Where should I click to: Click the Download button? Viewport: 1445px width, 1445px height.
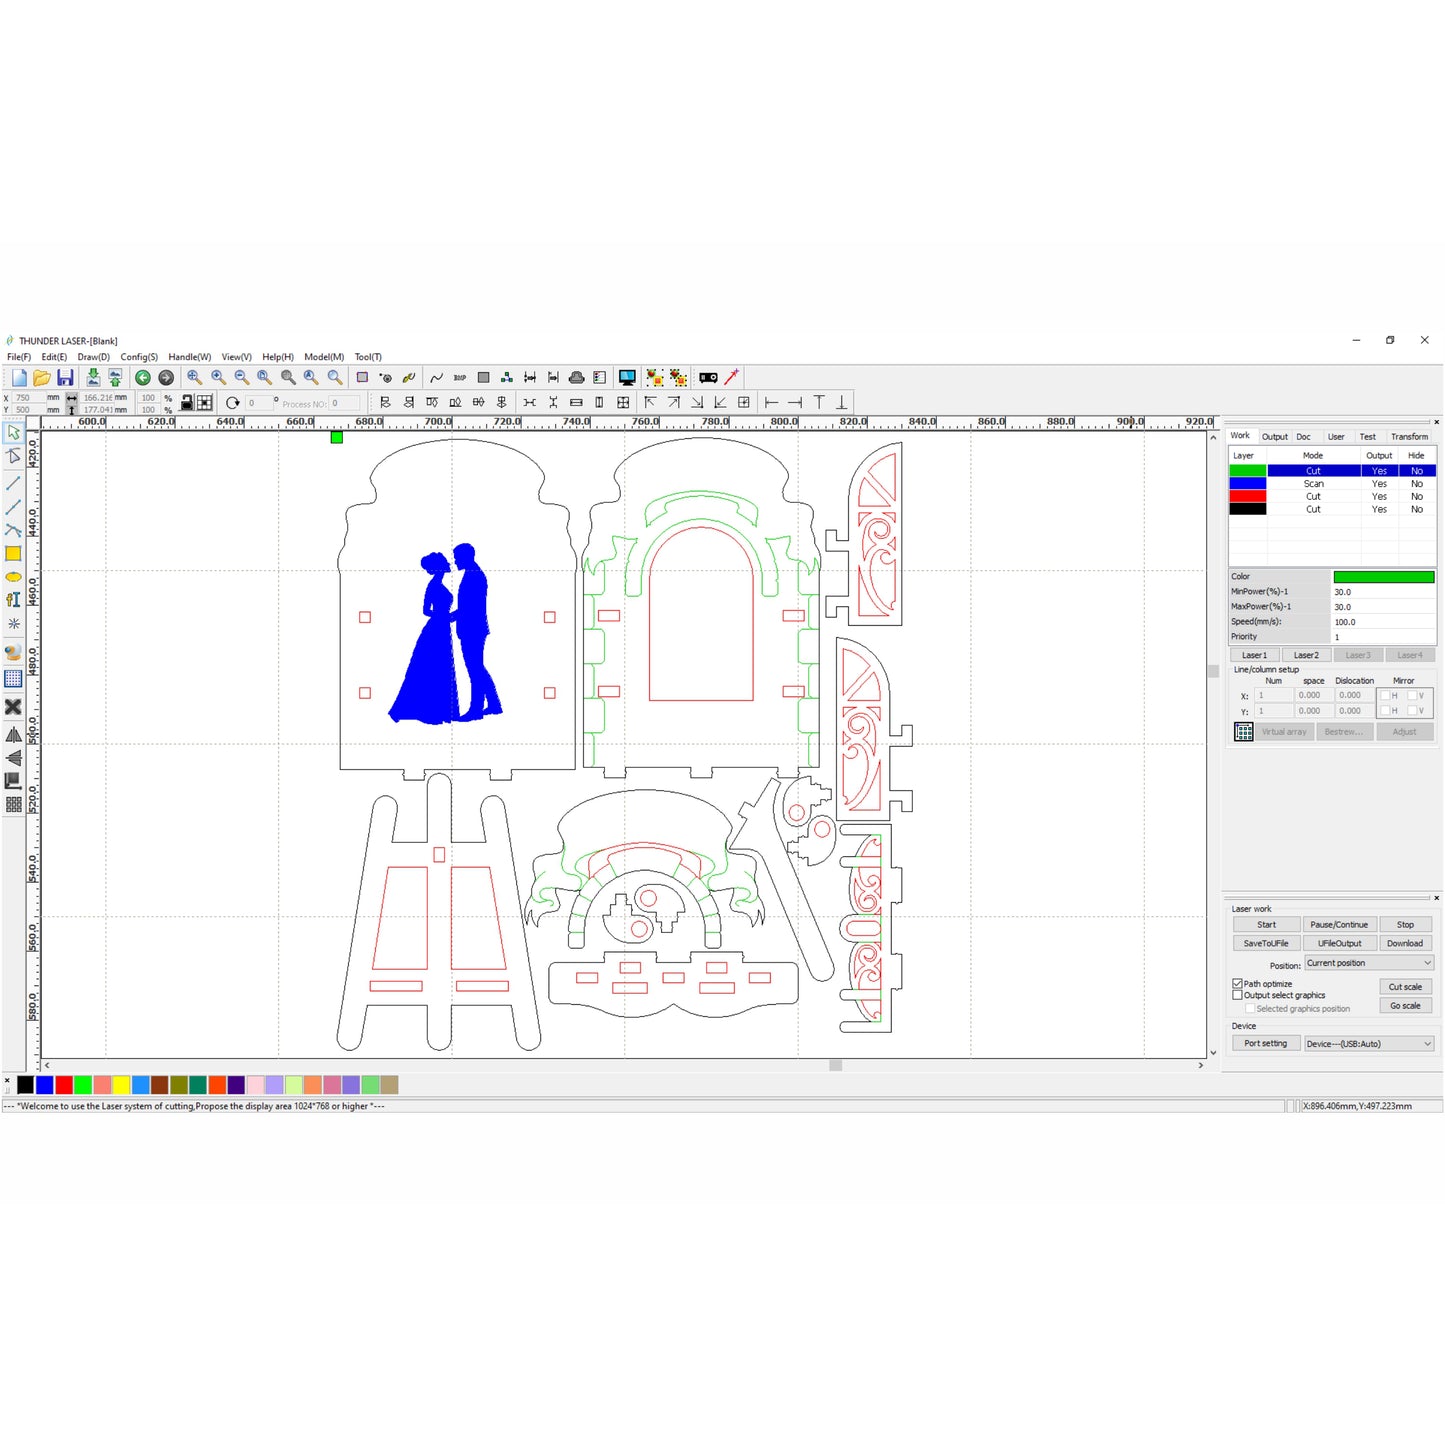click(1404, 944)
